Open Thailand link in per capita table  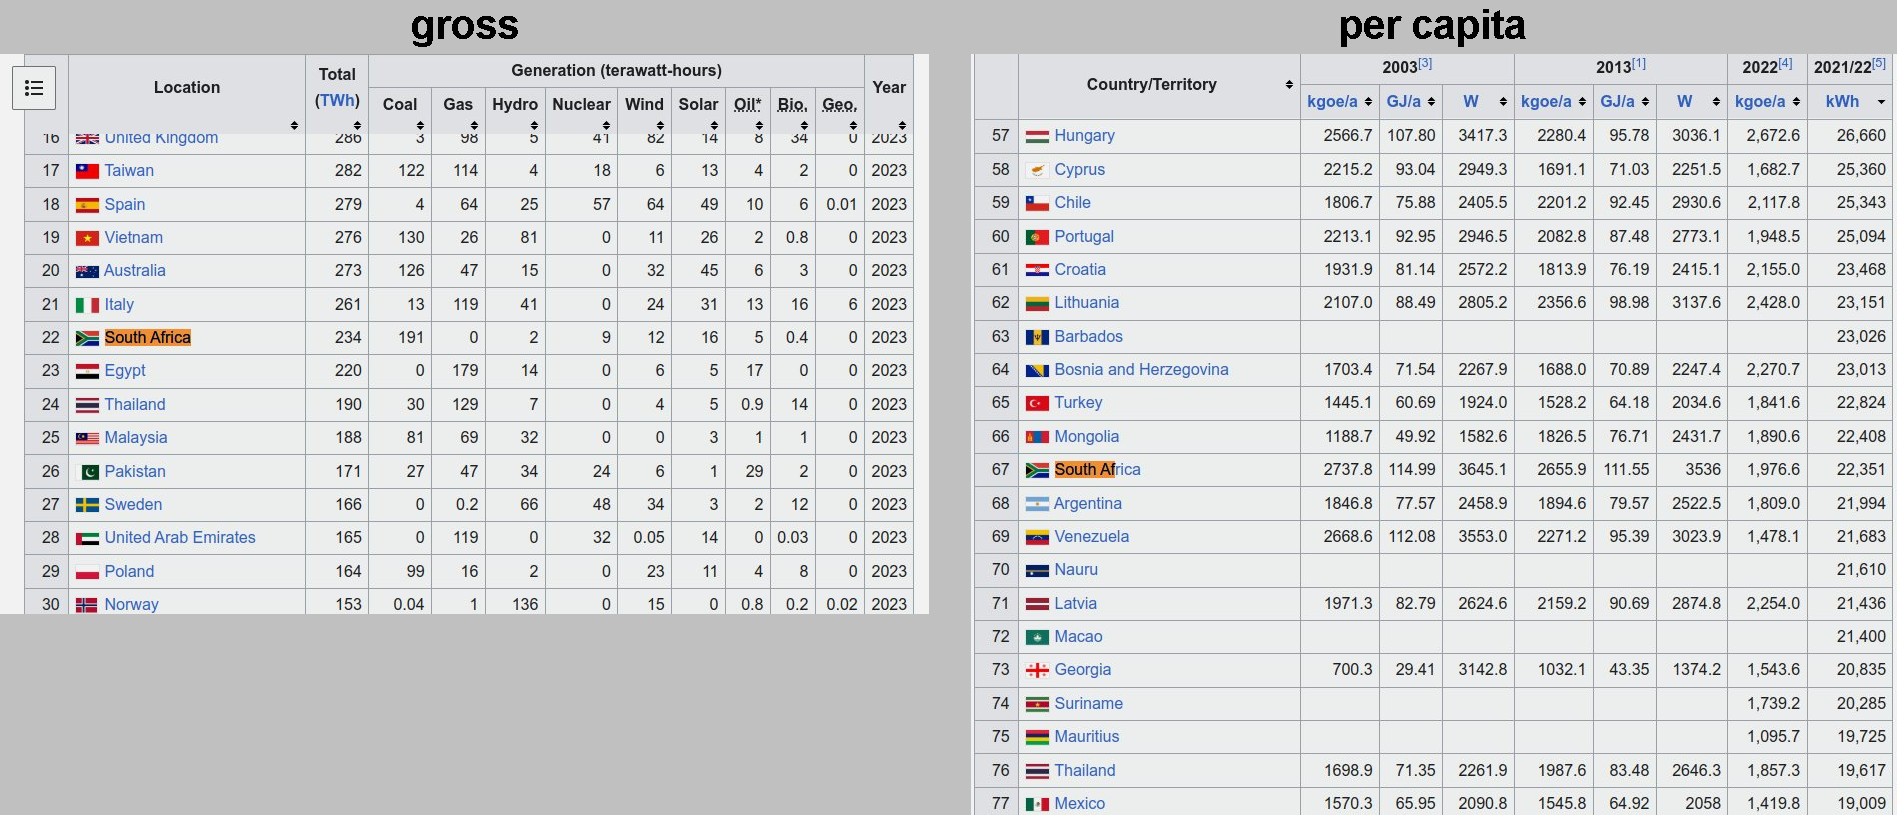(x=1085, y=771)
